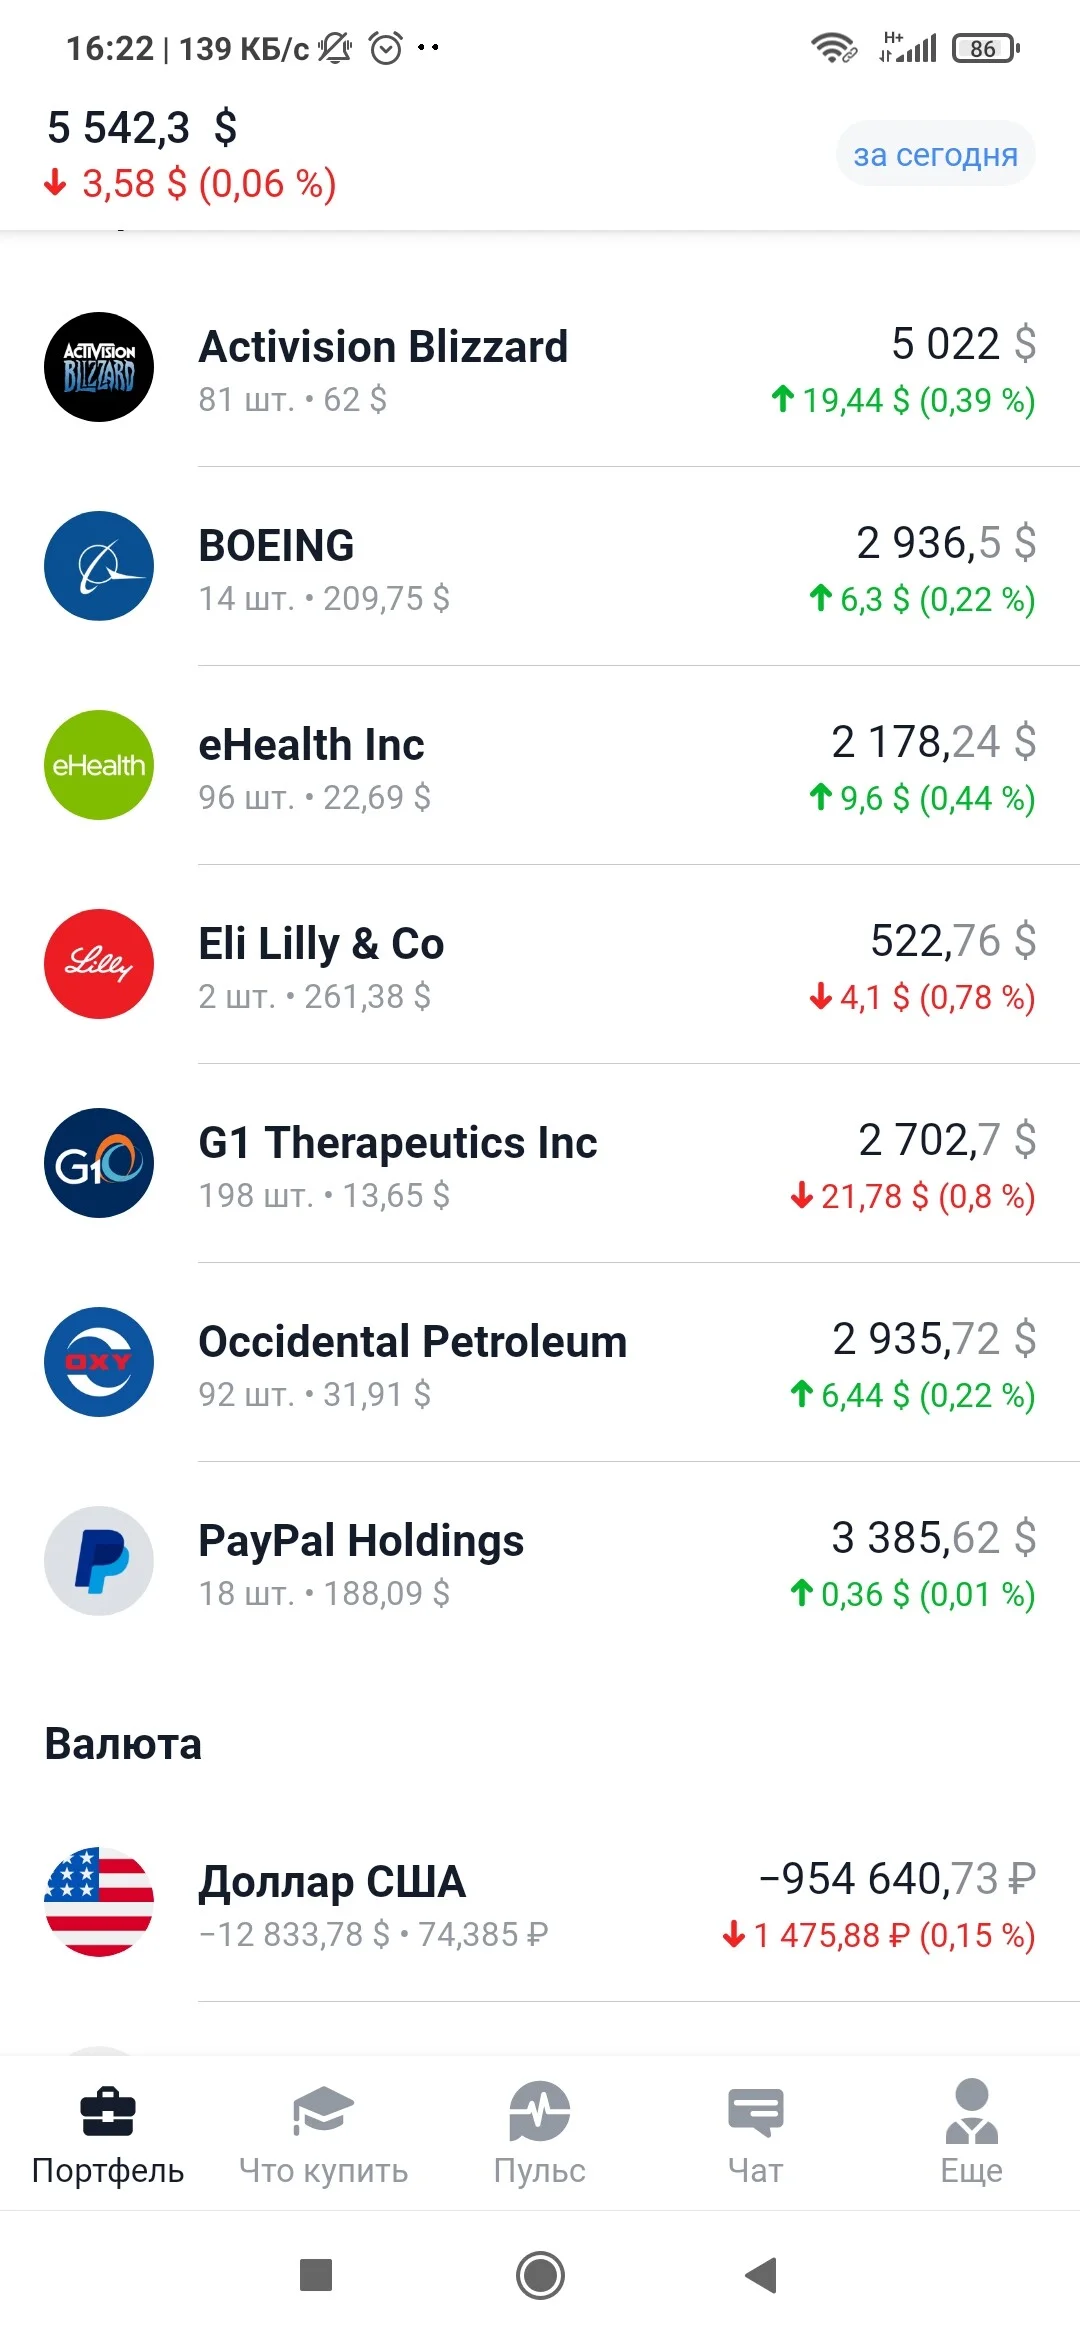Open the Портфель tab
Image resolution: width=1080 pixels, height=2340 pixels.
point(108,2134)
